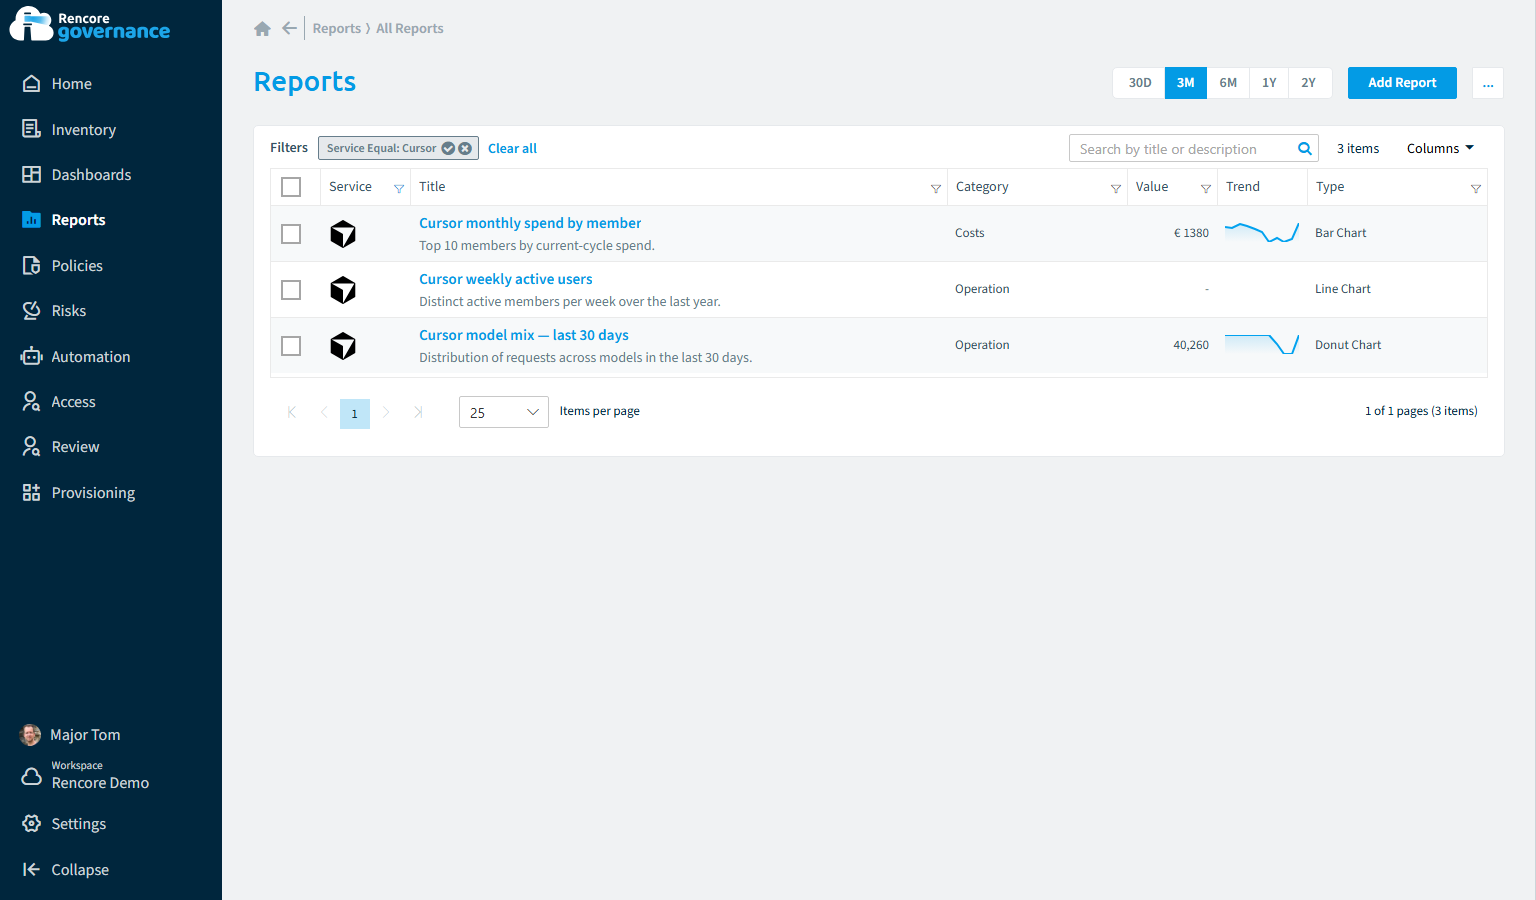Image resolution: width=1536 pixels, height=900 pixels.
Task: Open Settings via gear icon
Action: coord(32,824)
